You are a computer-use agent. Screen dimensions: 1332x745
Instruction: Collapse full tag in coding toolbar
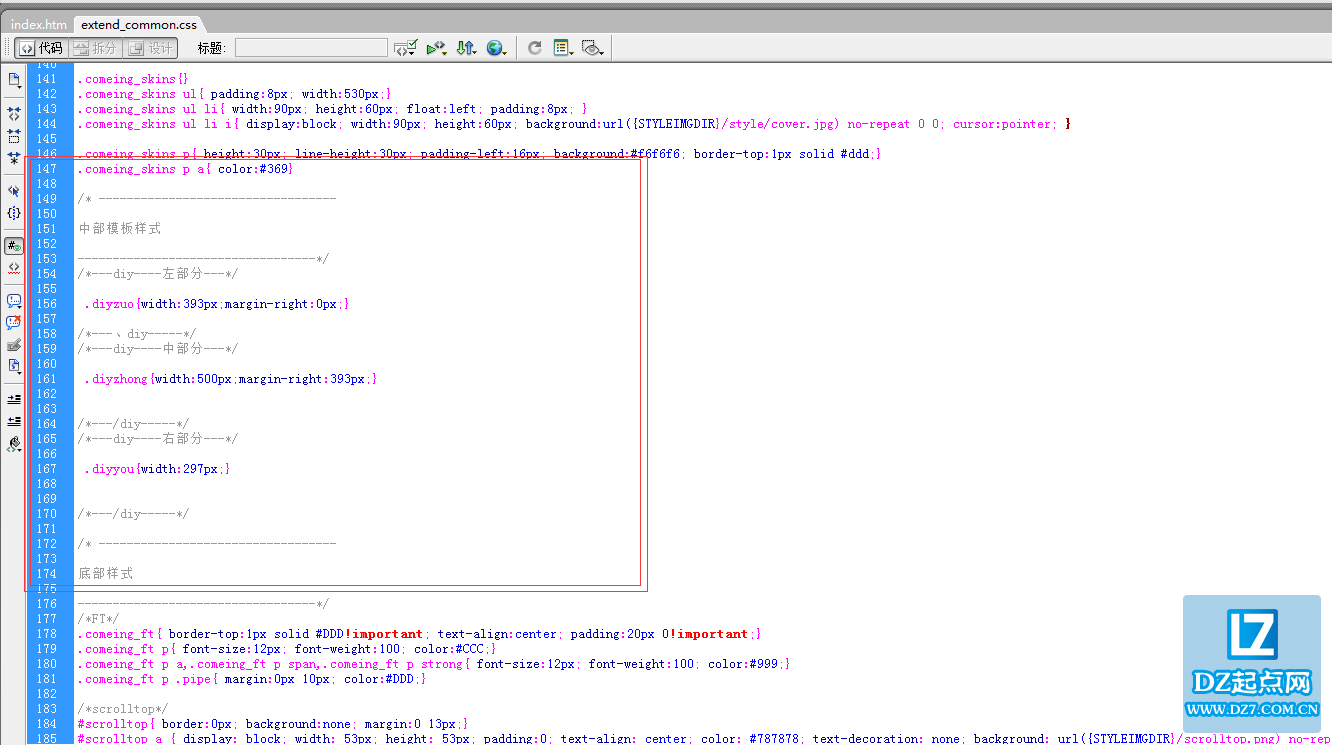pyautogui.click(x=14, y=114)
